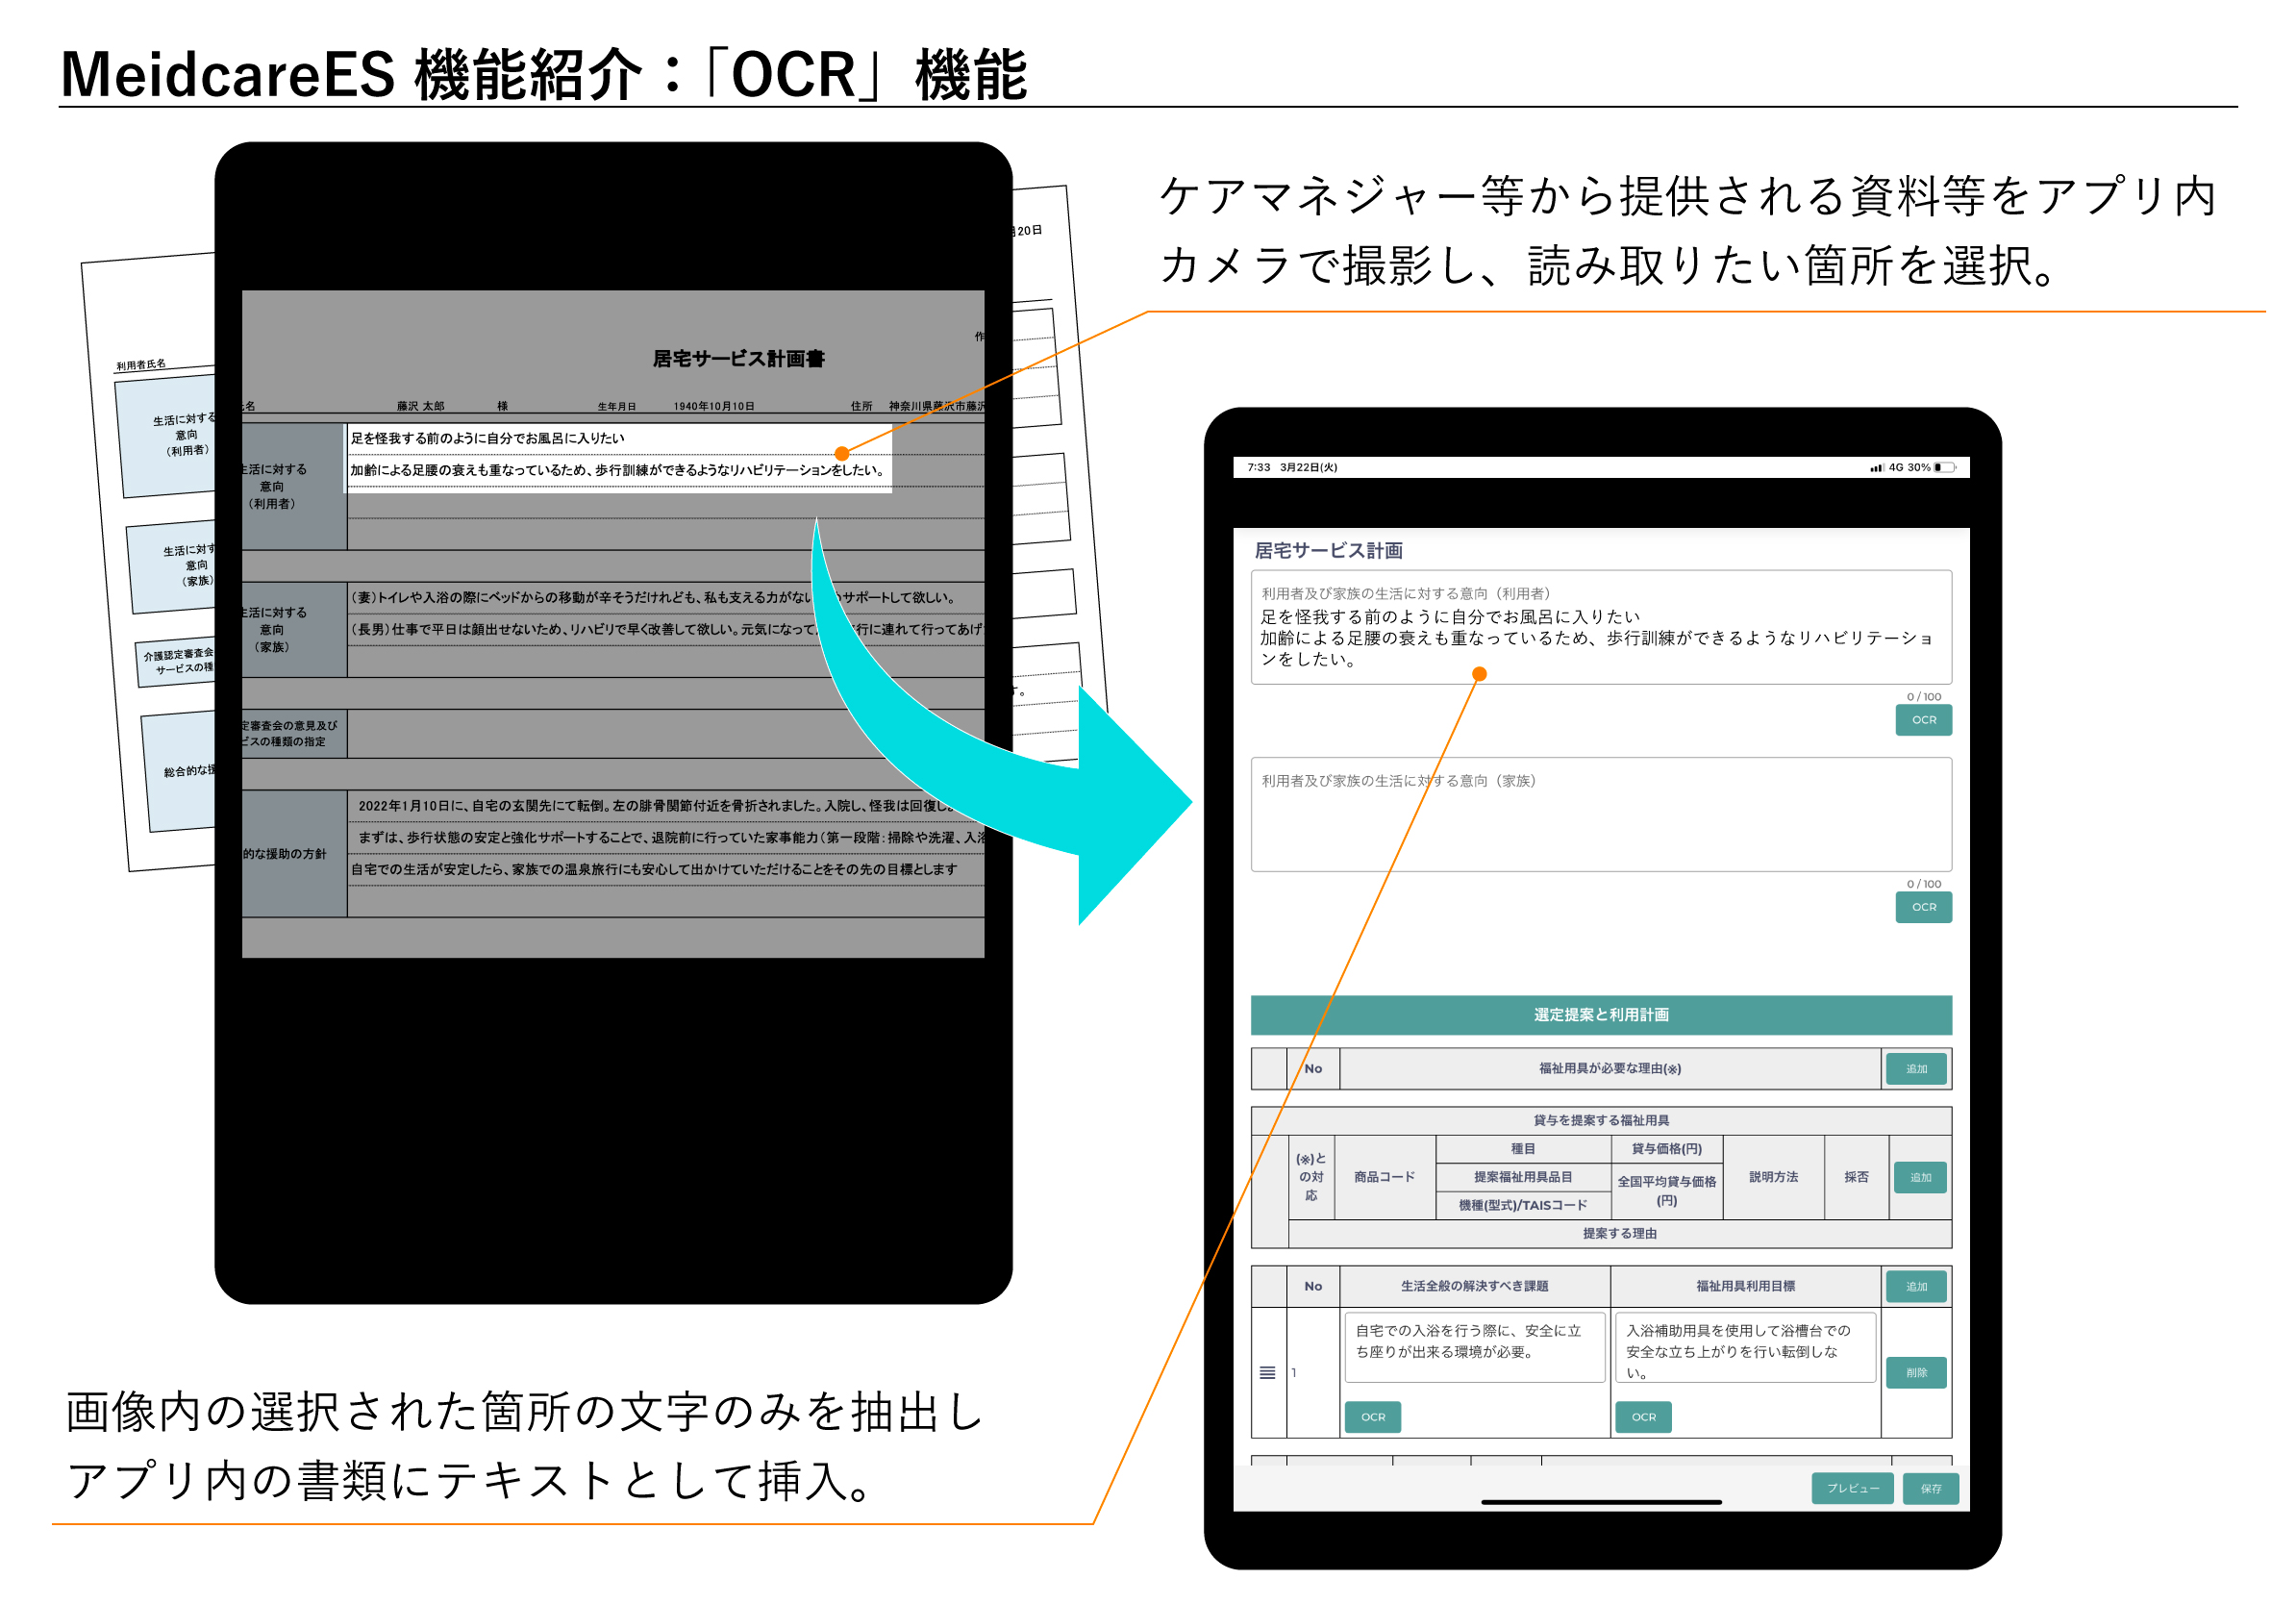
Task: Click 意向(家族) label cell in camera view
Action: [294, 630]
